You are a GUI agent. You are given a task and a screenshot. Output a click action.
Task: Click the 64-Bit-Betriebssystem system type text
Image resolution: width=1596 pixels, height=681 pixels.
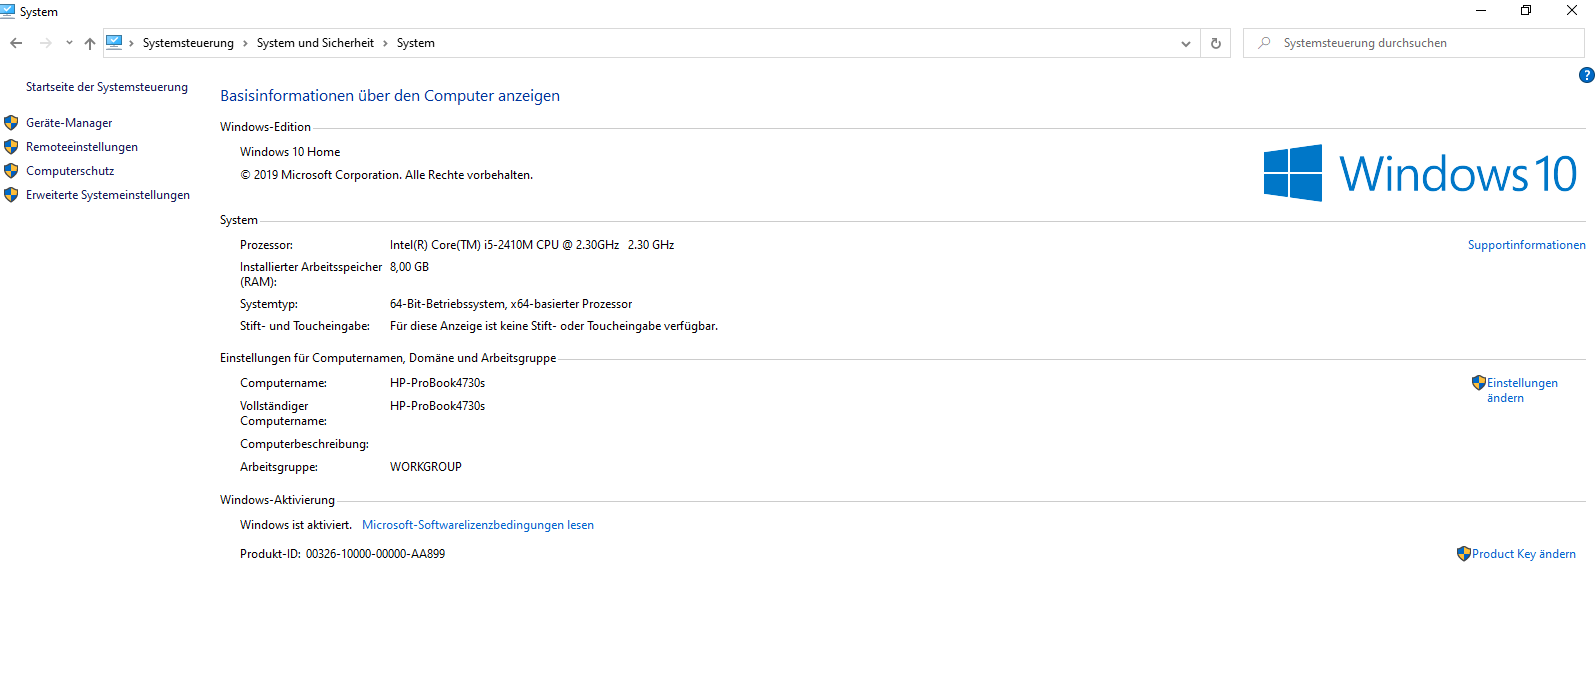pos(511,304)
